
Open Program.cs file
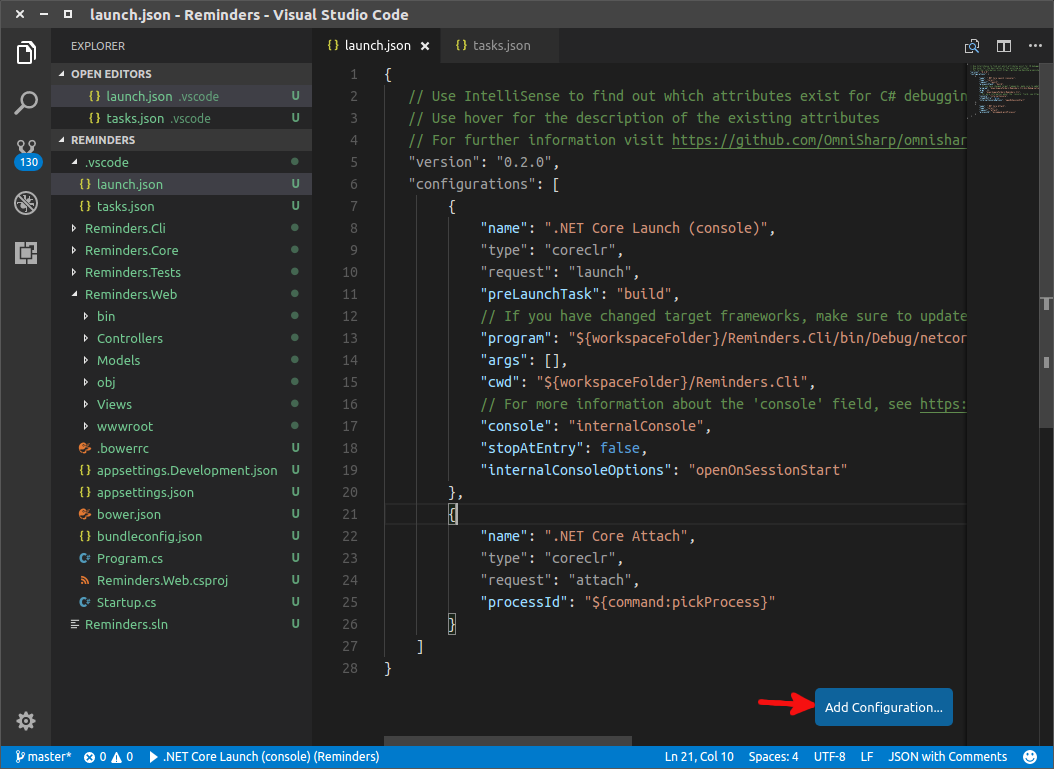(181, 558)
